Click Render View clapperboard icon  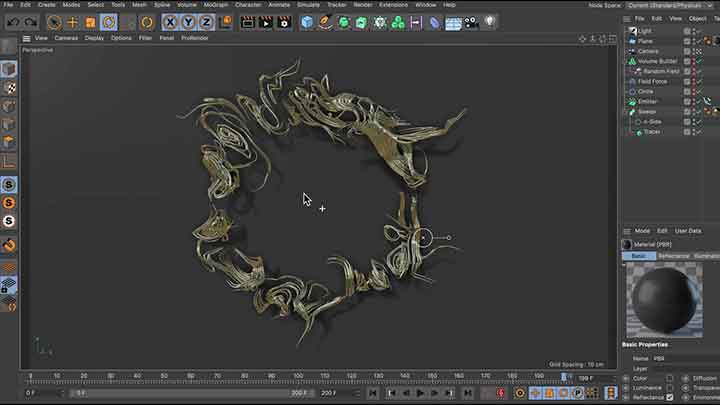[x=248, y=22]
